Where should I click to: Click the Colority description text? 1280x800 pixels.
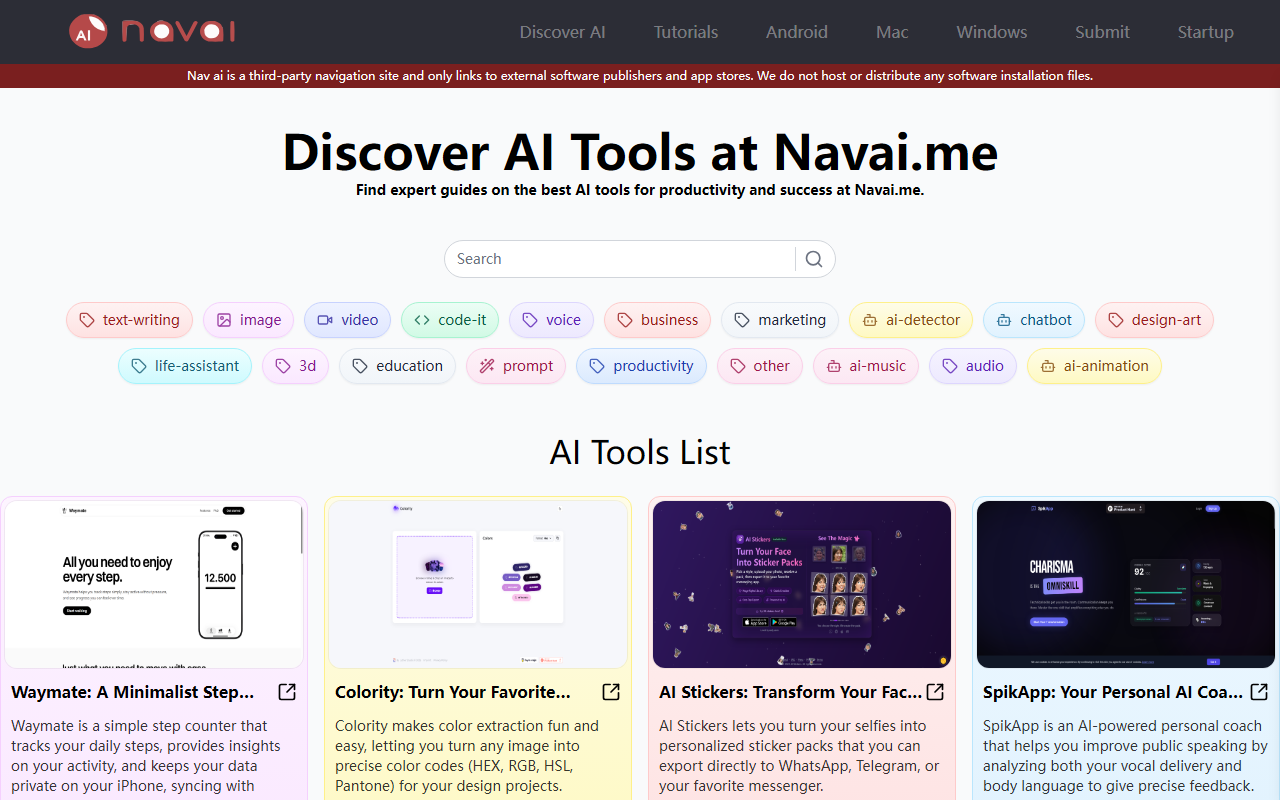[x=468, y=757]
